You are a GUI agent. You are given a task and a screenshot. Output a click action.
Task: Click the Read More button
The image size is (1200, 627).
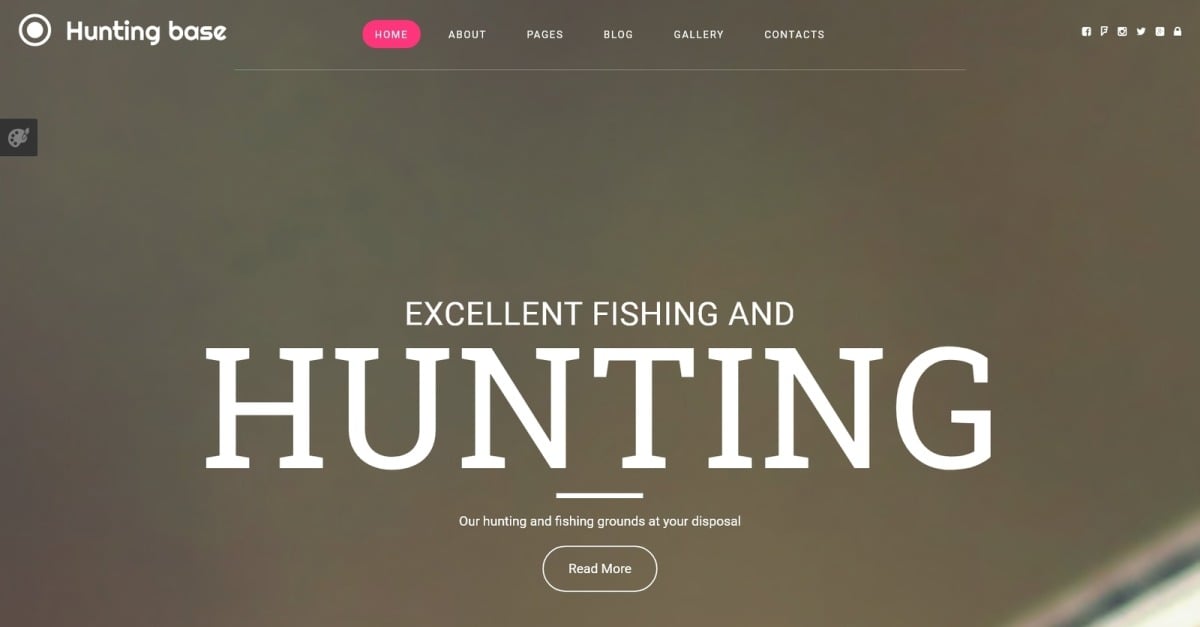600,569
